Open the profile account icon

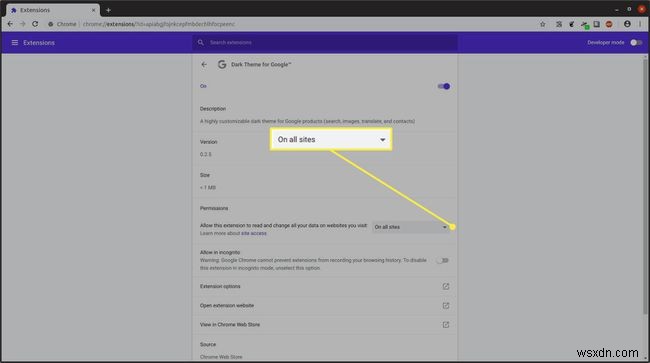click(627, 24)
